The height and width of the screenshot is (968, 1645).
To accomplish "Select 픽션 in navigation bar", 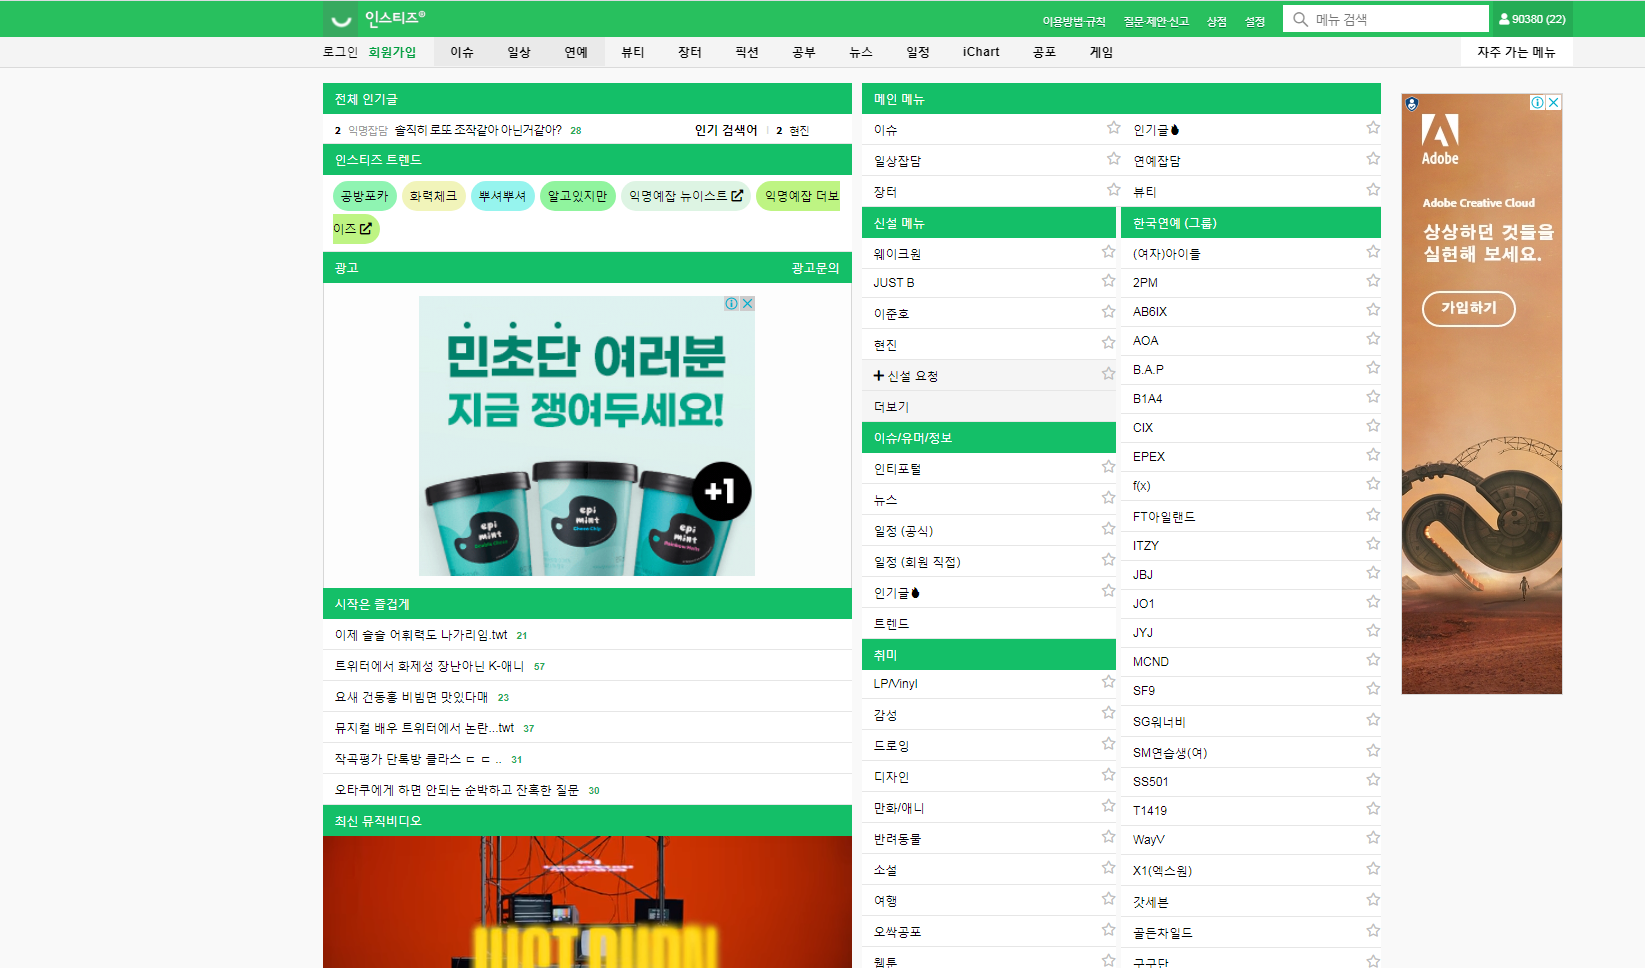I will pos(747,52).
